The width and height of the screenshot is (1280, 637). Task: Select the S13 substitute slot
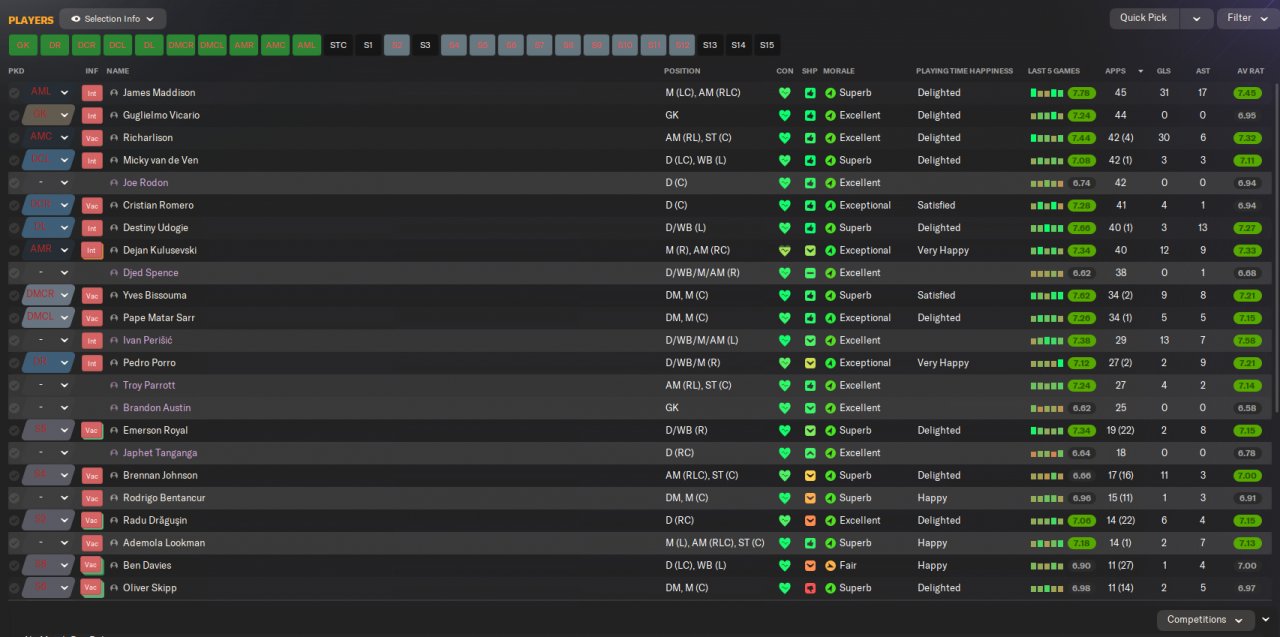(x=710, y=45)
